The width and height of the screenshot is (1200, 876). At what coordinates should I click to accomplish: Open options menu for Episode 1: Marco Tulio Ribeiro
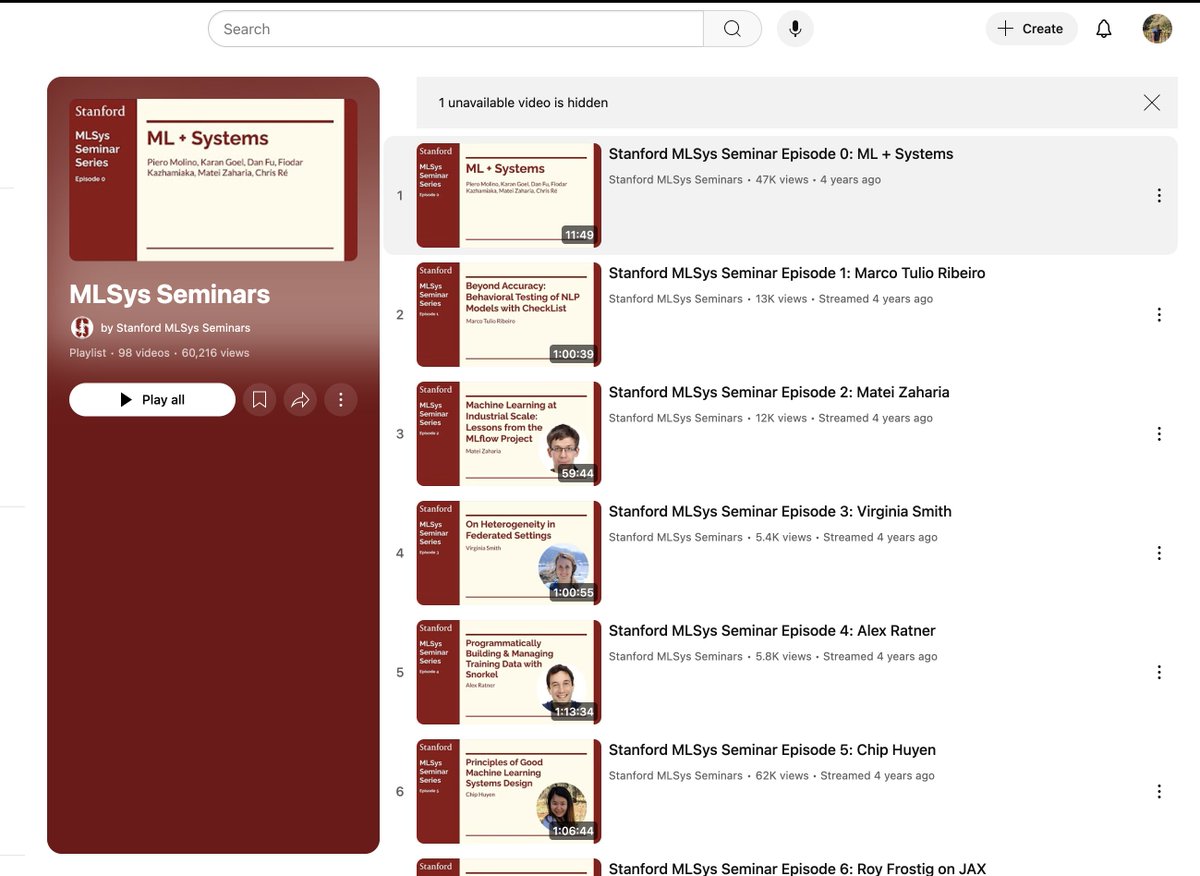coord(1159,314)
